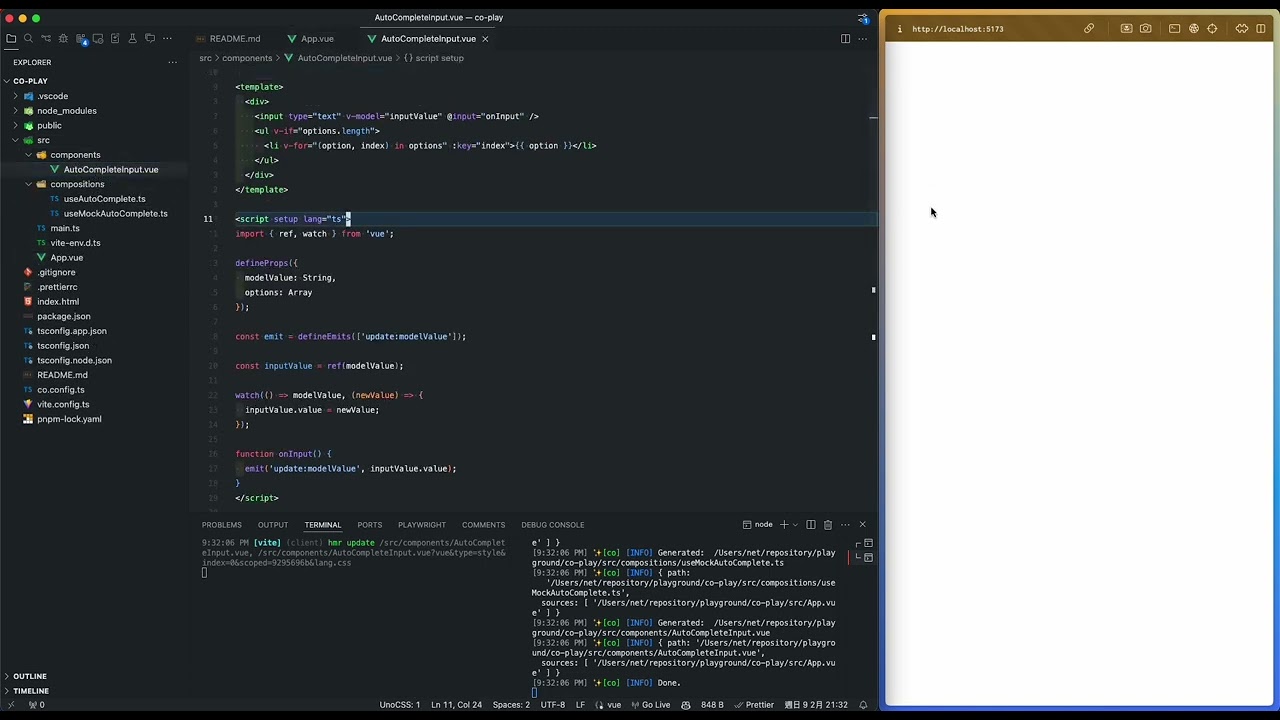This screenshot has height=720, width=1280.
Task: Click the crosshair inspect icon in preview
Action: click(x=1212, y=29)
